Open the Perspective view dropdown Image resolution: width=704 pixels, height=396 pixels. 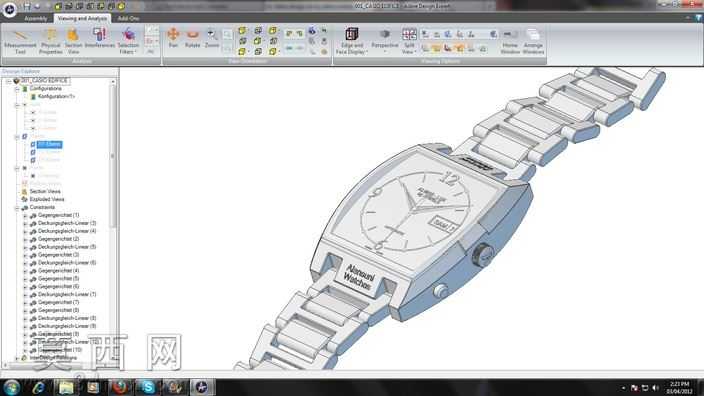385,41
